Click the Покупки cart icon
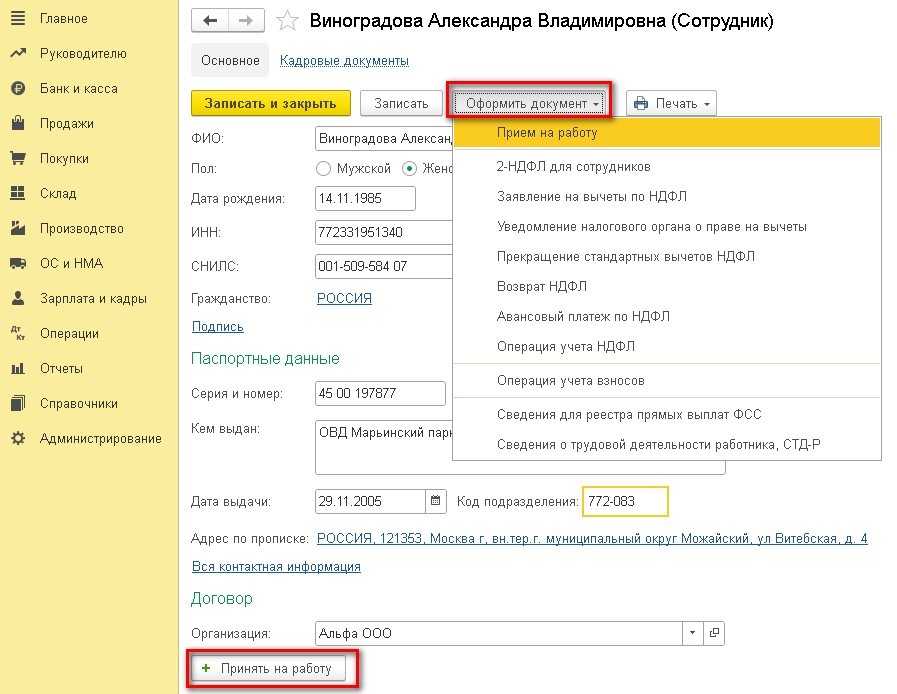Screen dimensions: 897x694 18,158
